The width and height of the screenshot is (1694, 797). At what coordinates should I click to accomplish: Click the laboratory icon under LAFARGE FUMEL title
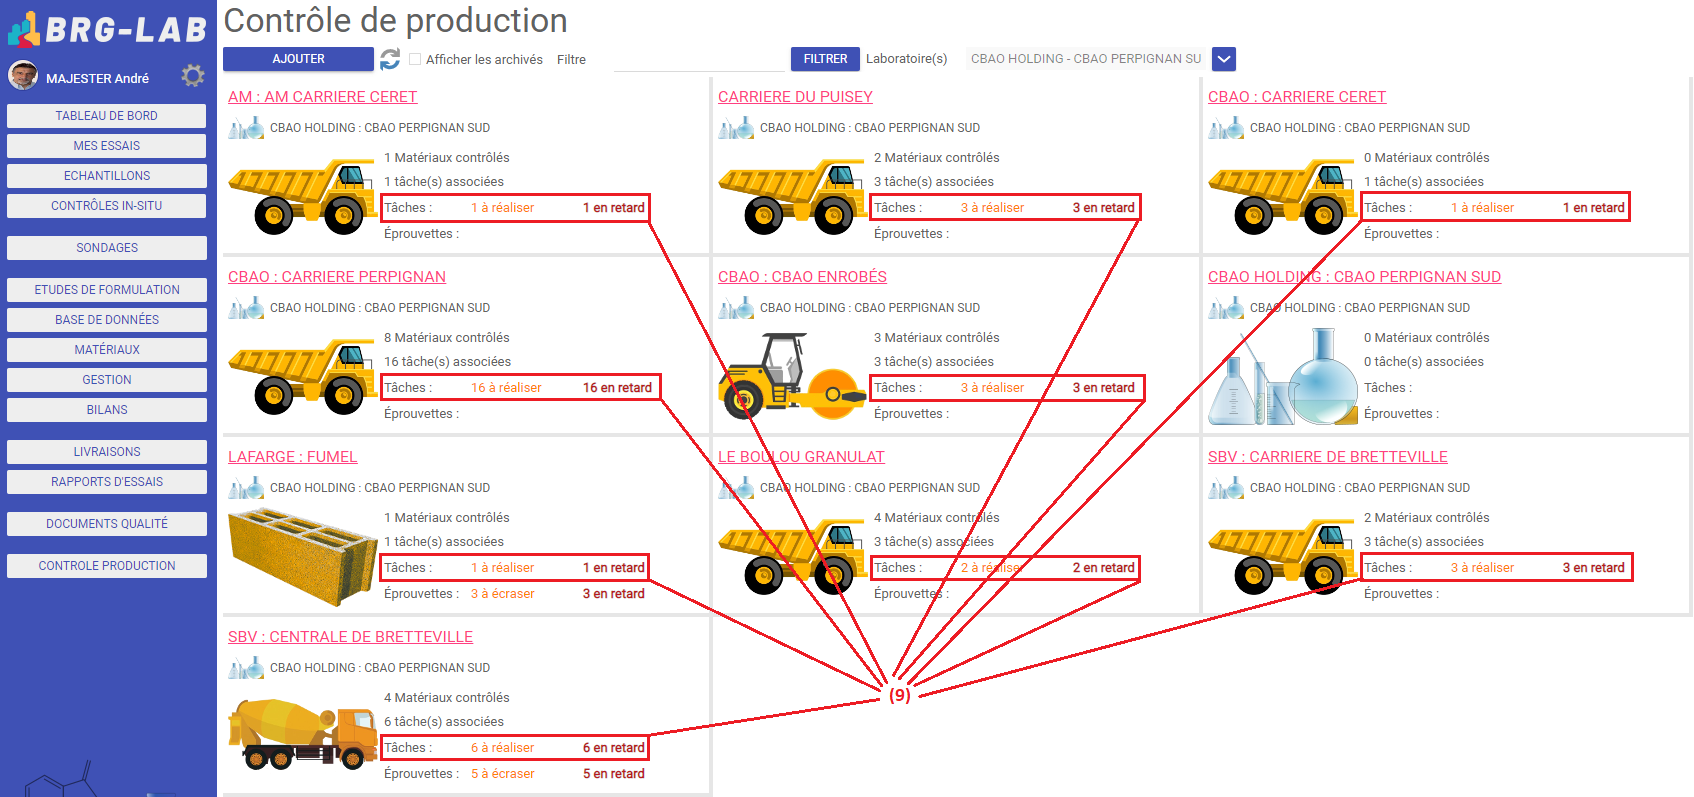246,488
